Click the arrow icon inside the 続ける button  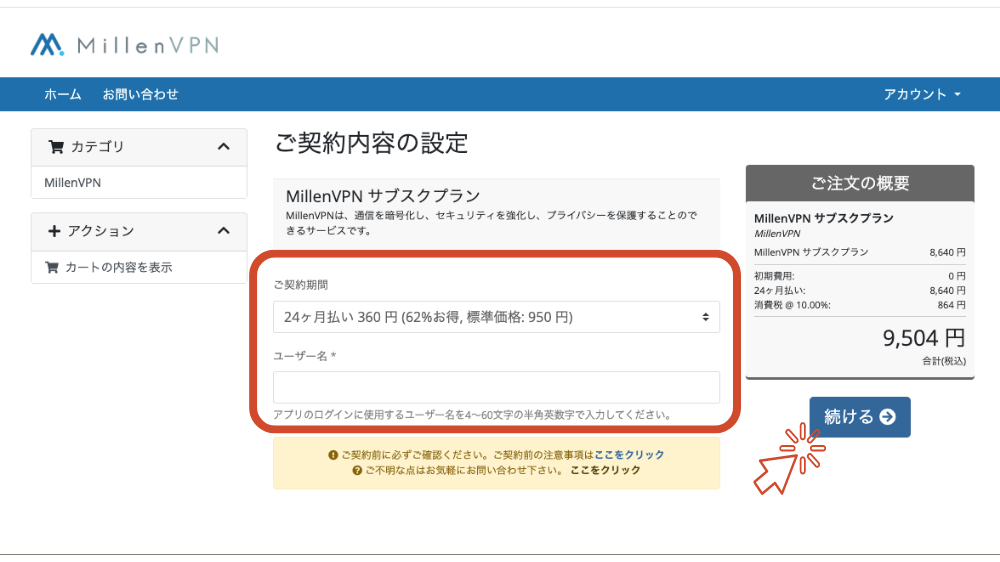[887, 417]
